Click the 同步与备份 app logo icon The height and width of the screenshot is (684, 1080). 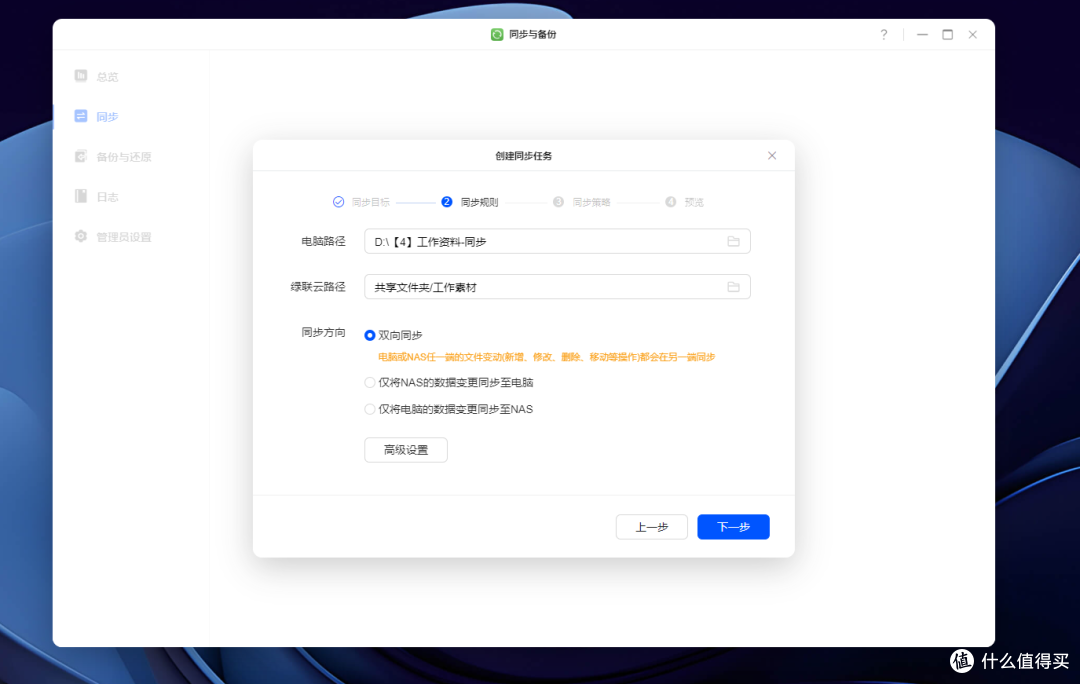497,34
